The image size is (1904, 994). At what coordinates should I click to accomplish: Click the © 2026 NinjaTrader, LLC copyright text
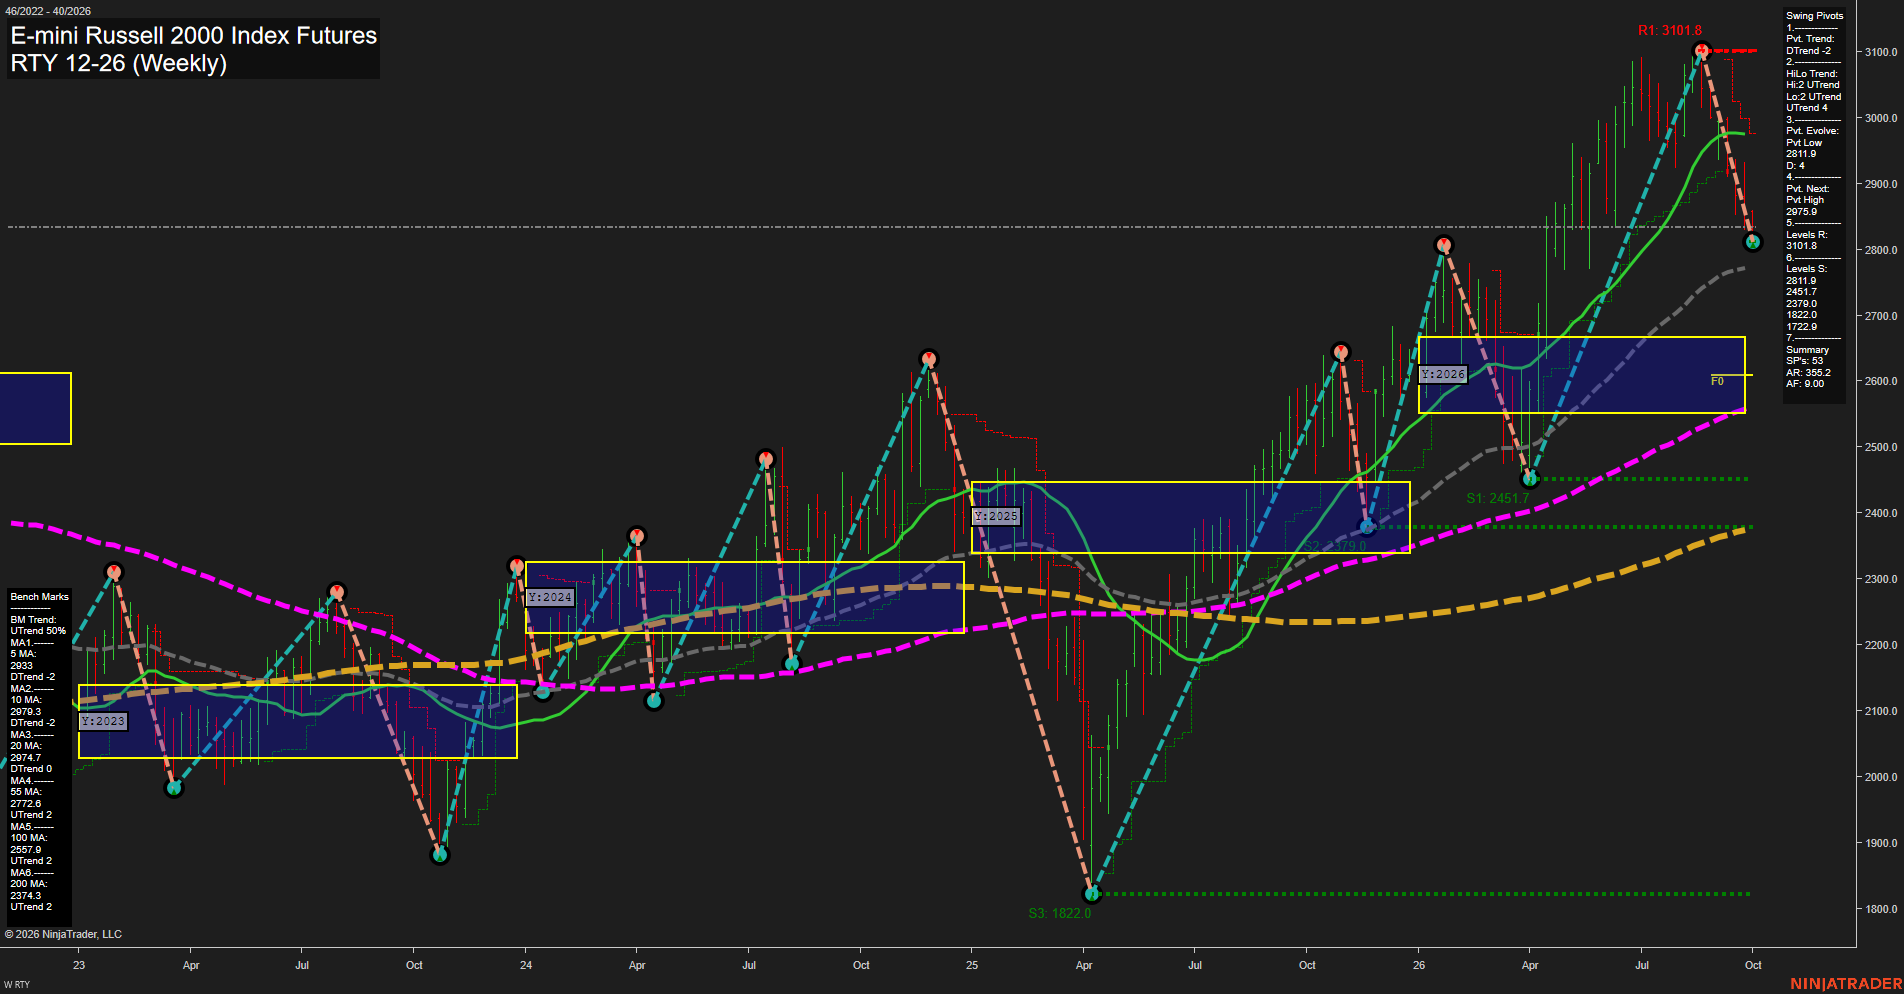tap(63, 934)
